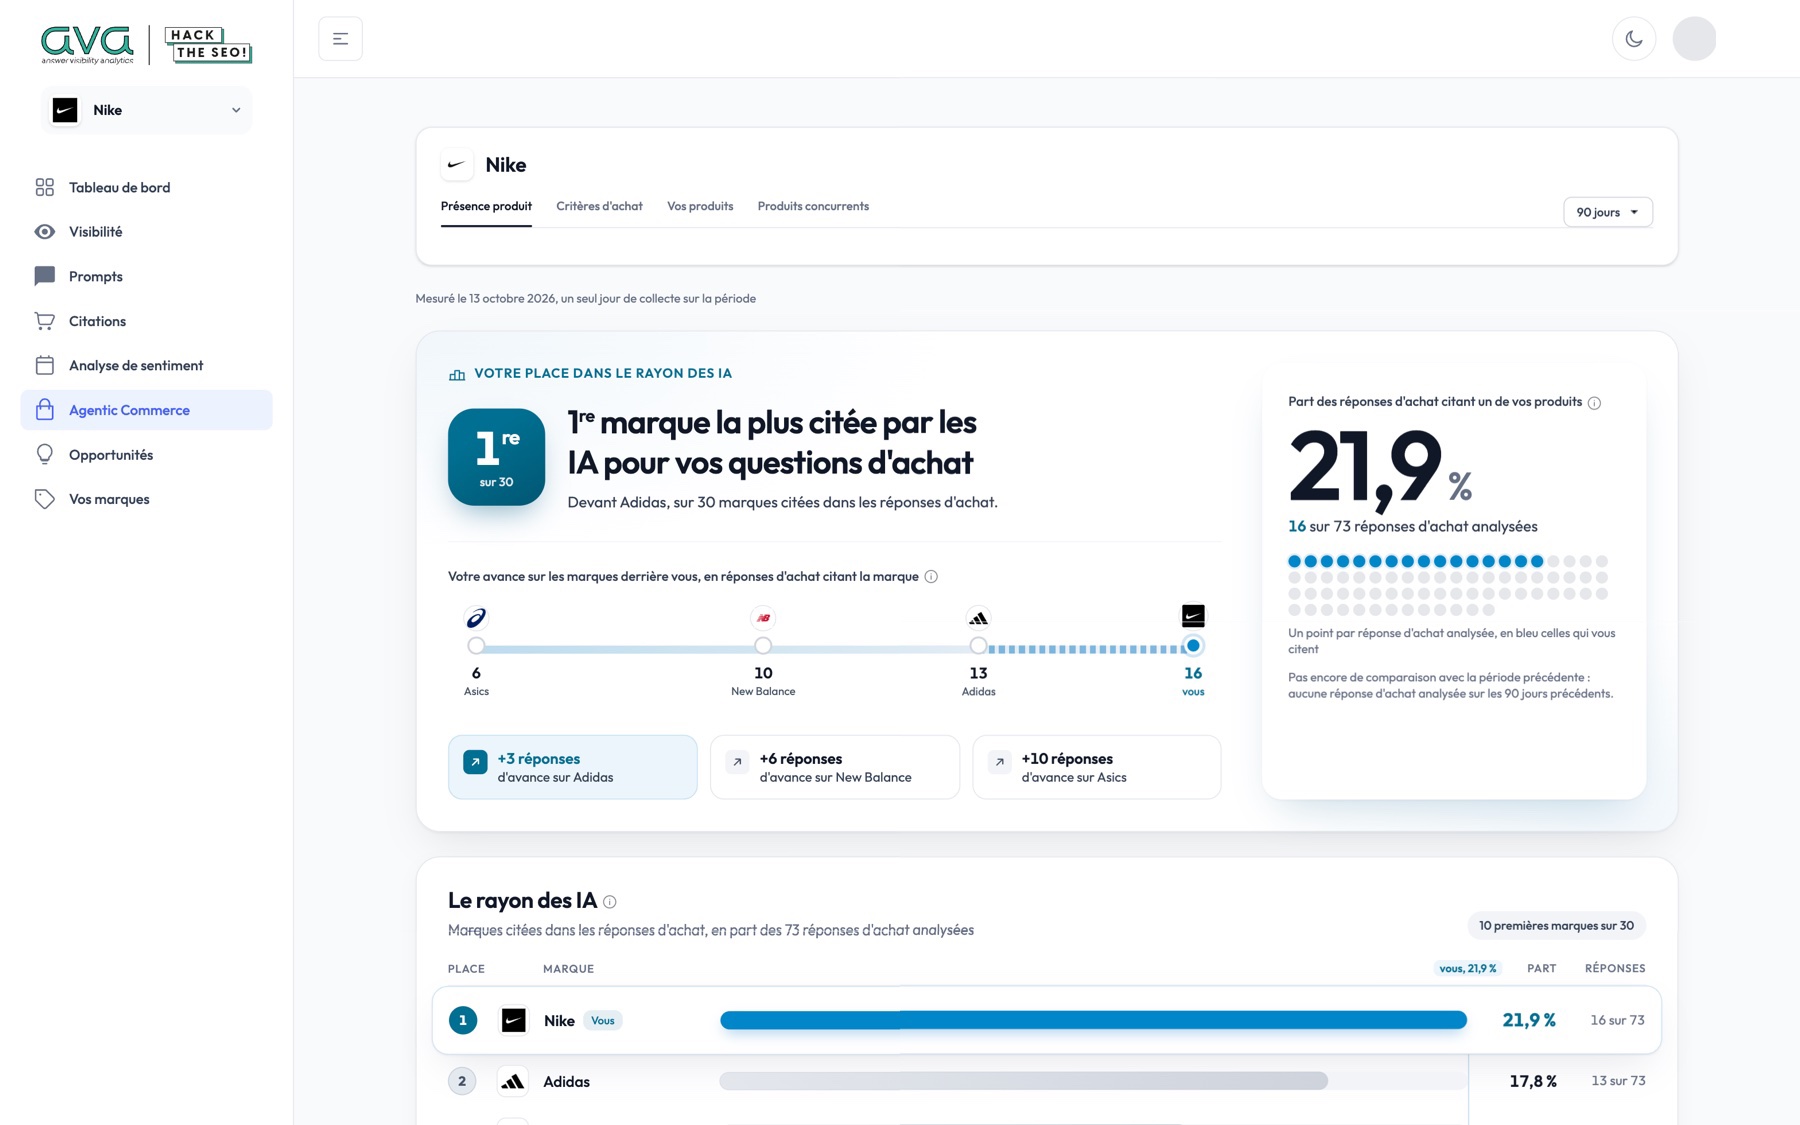
Task: Click the Tableau de bord grid icon
Action: (45, 187)
